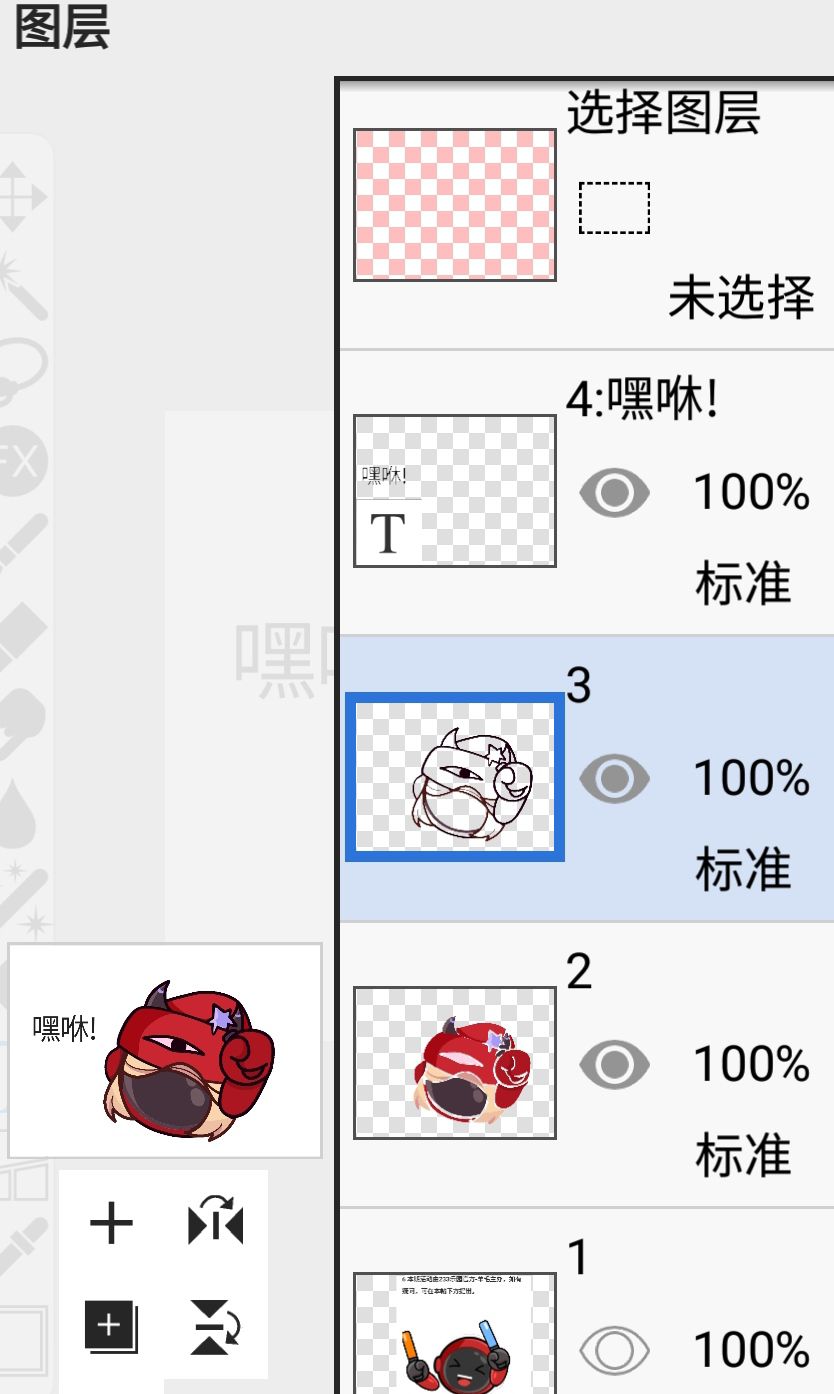Viewport: 834px width, 1394px height.
Task: Hide layer 4 嘿咻! with eye icon
Action: (x=615, y=492)
